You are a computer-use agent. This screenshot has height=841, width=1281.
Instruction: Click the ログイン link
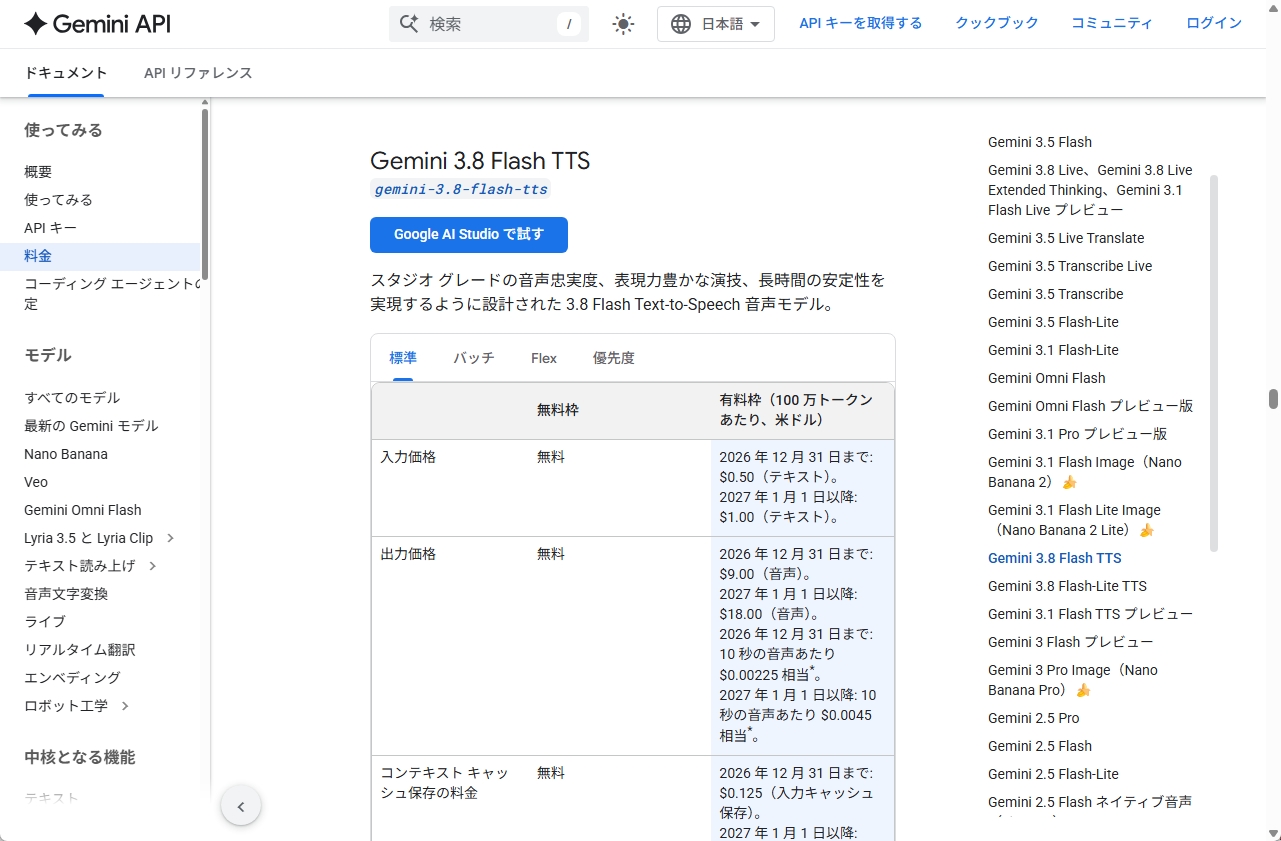click(1214, 23)
